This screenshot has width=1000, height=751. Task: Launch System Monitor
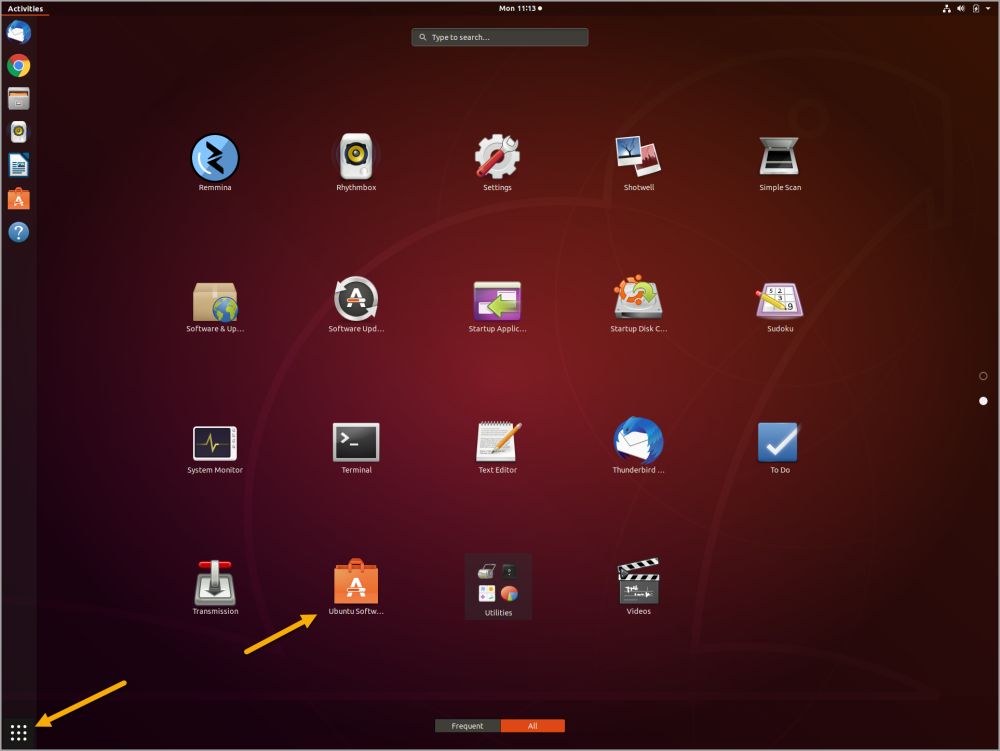[215, 446]
